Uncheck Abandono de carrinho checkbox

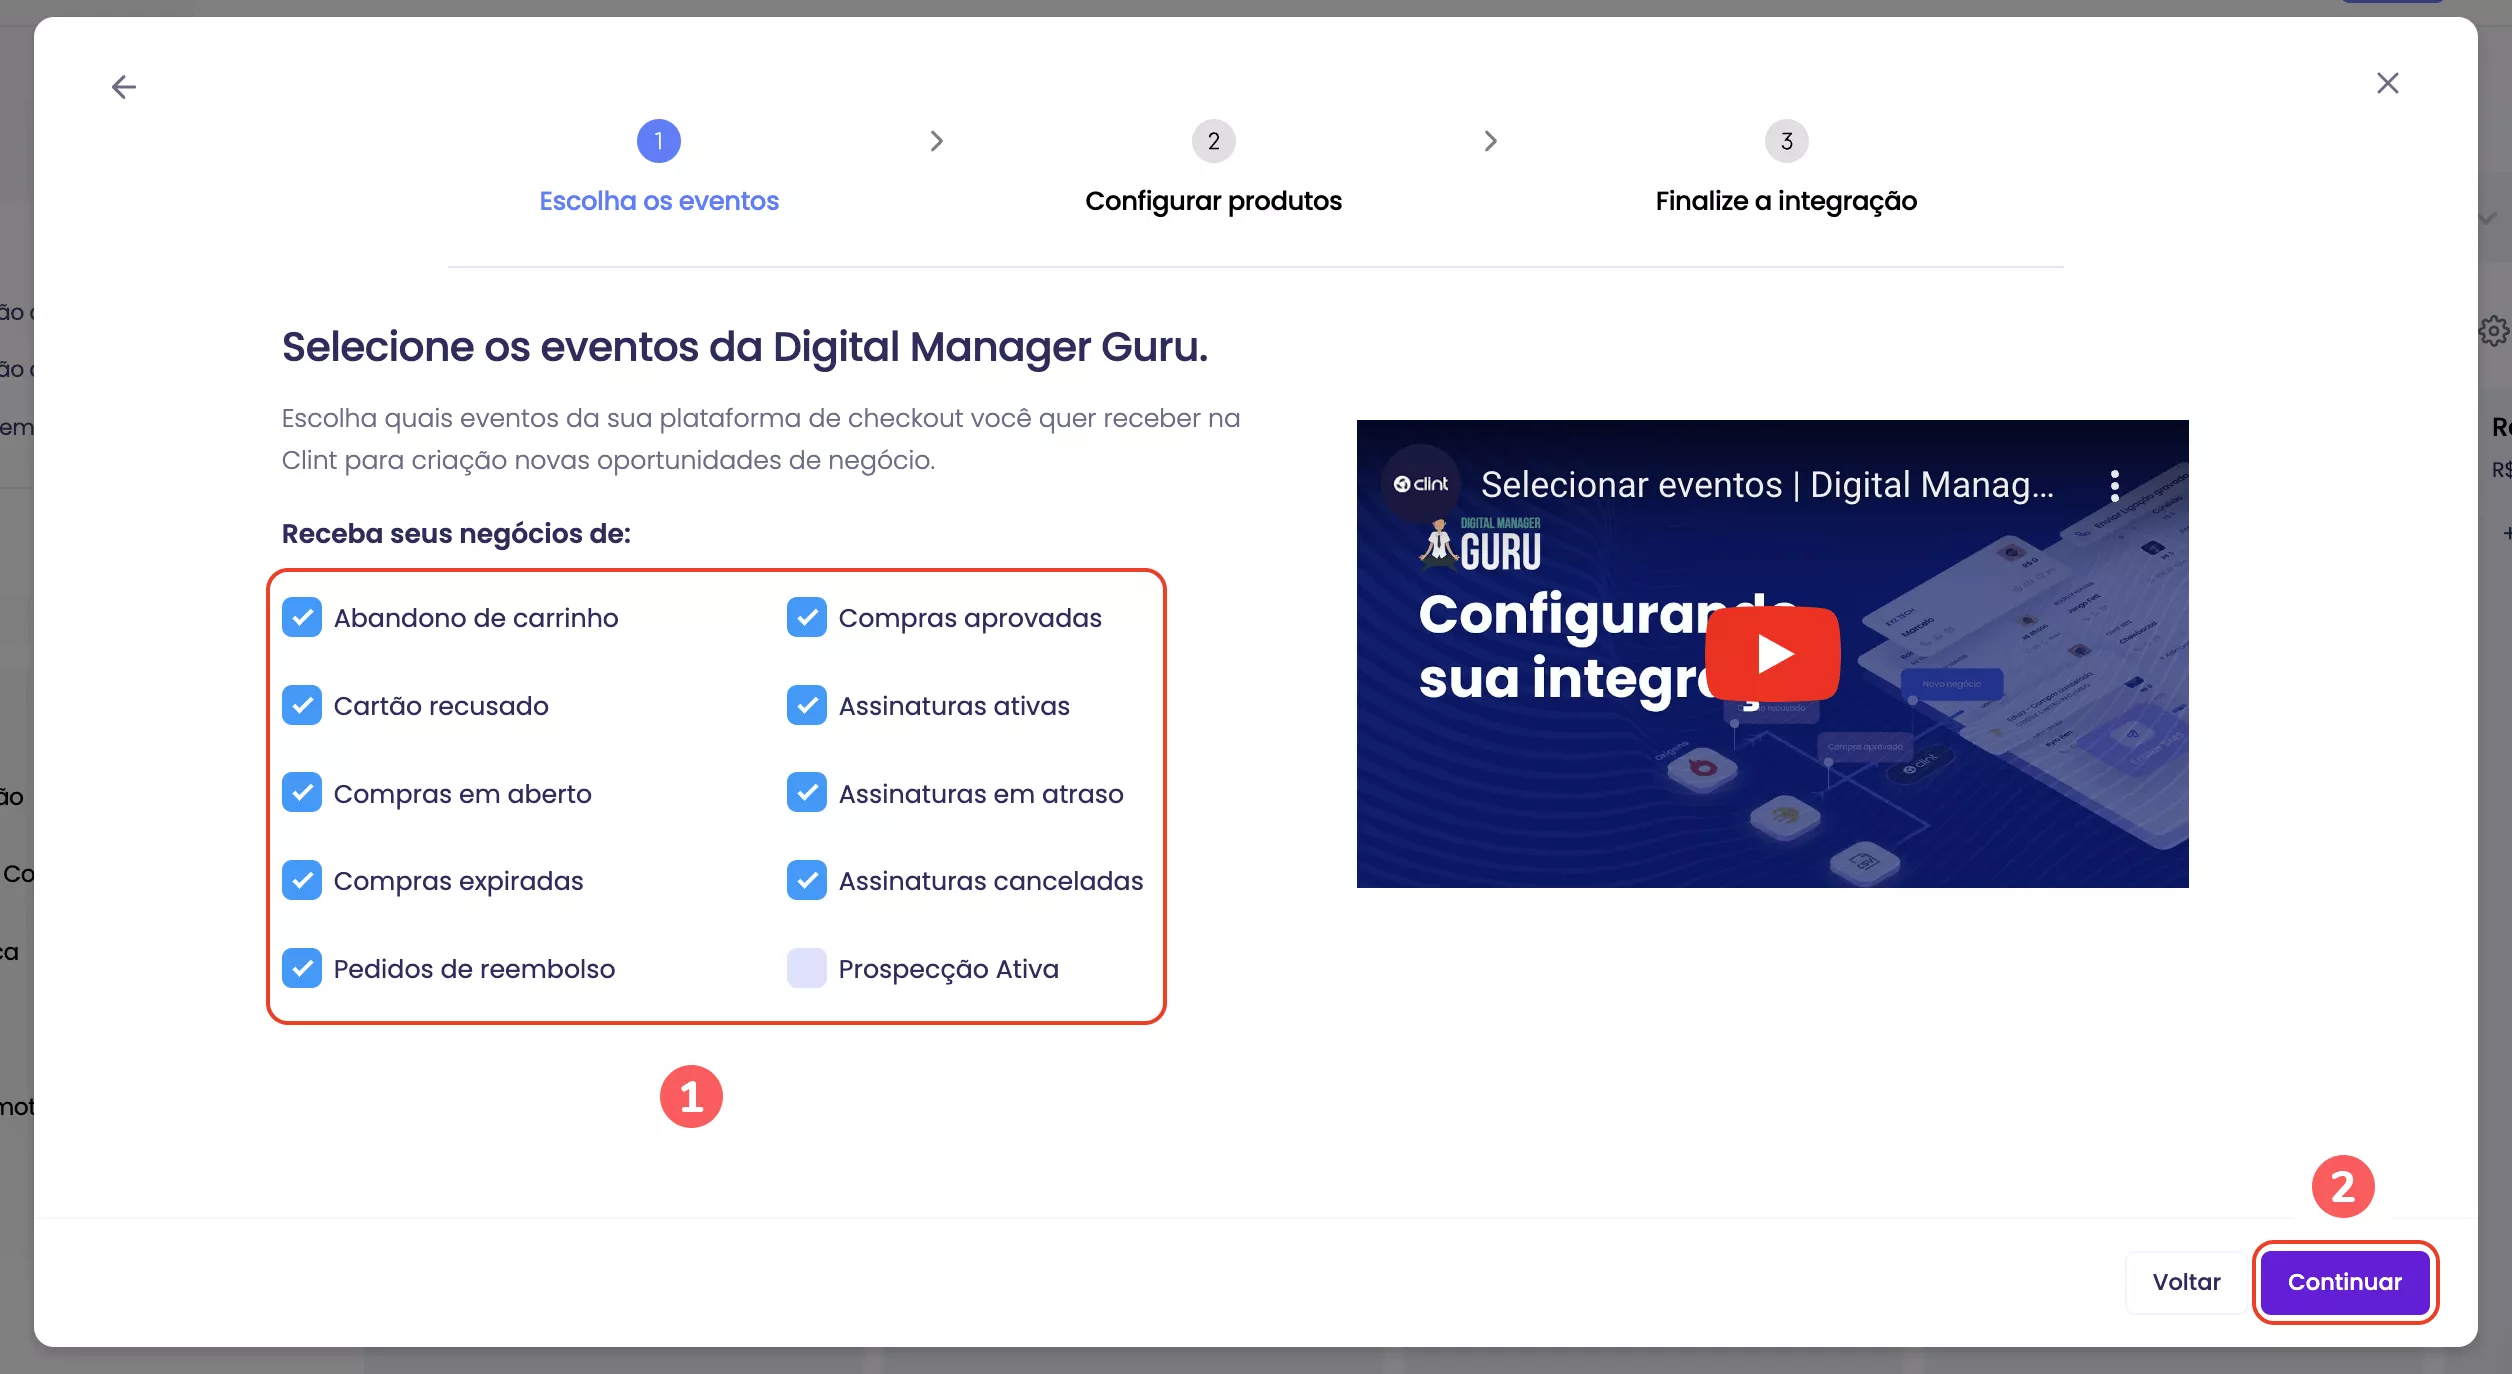point(302,617)
